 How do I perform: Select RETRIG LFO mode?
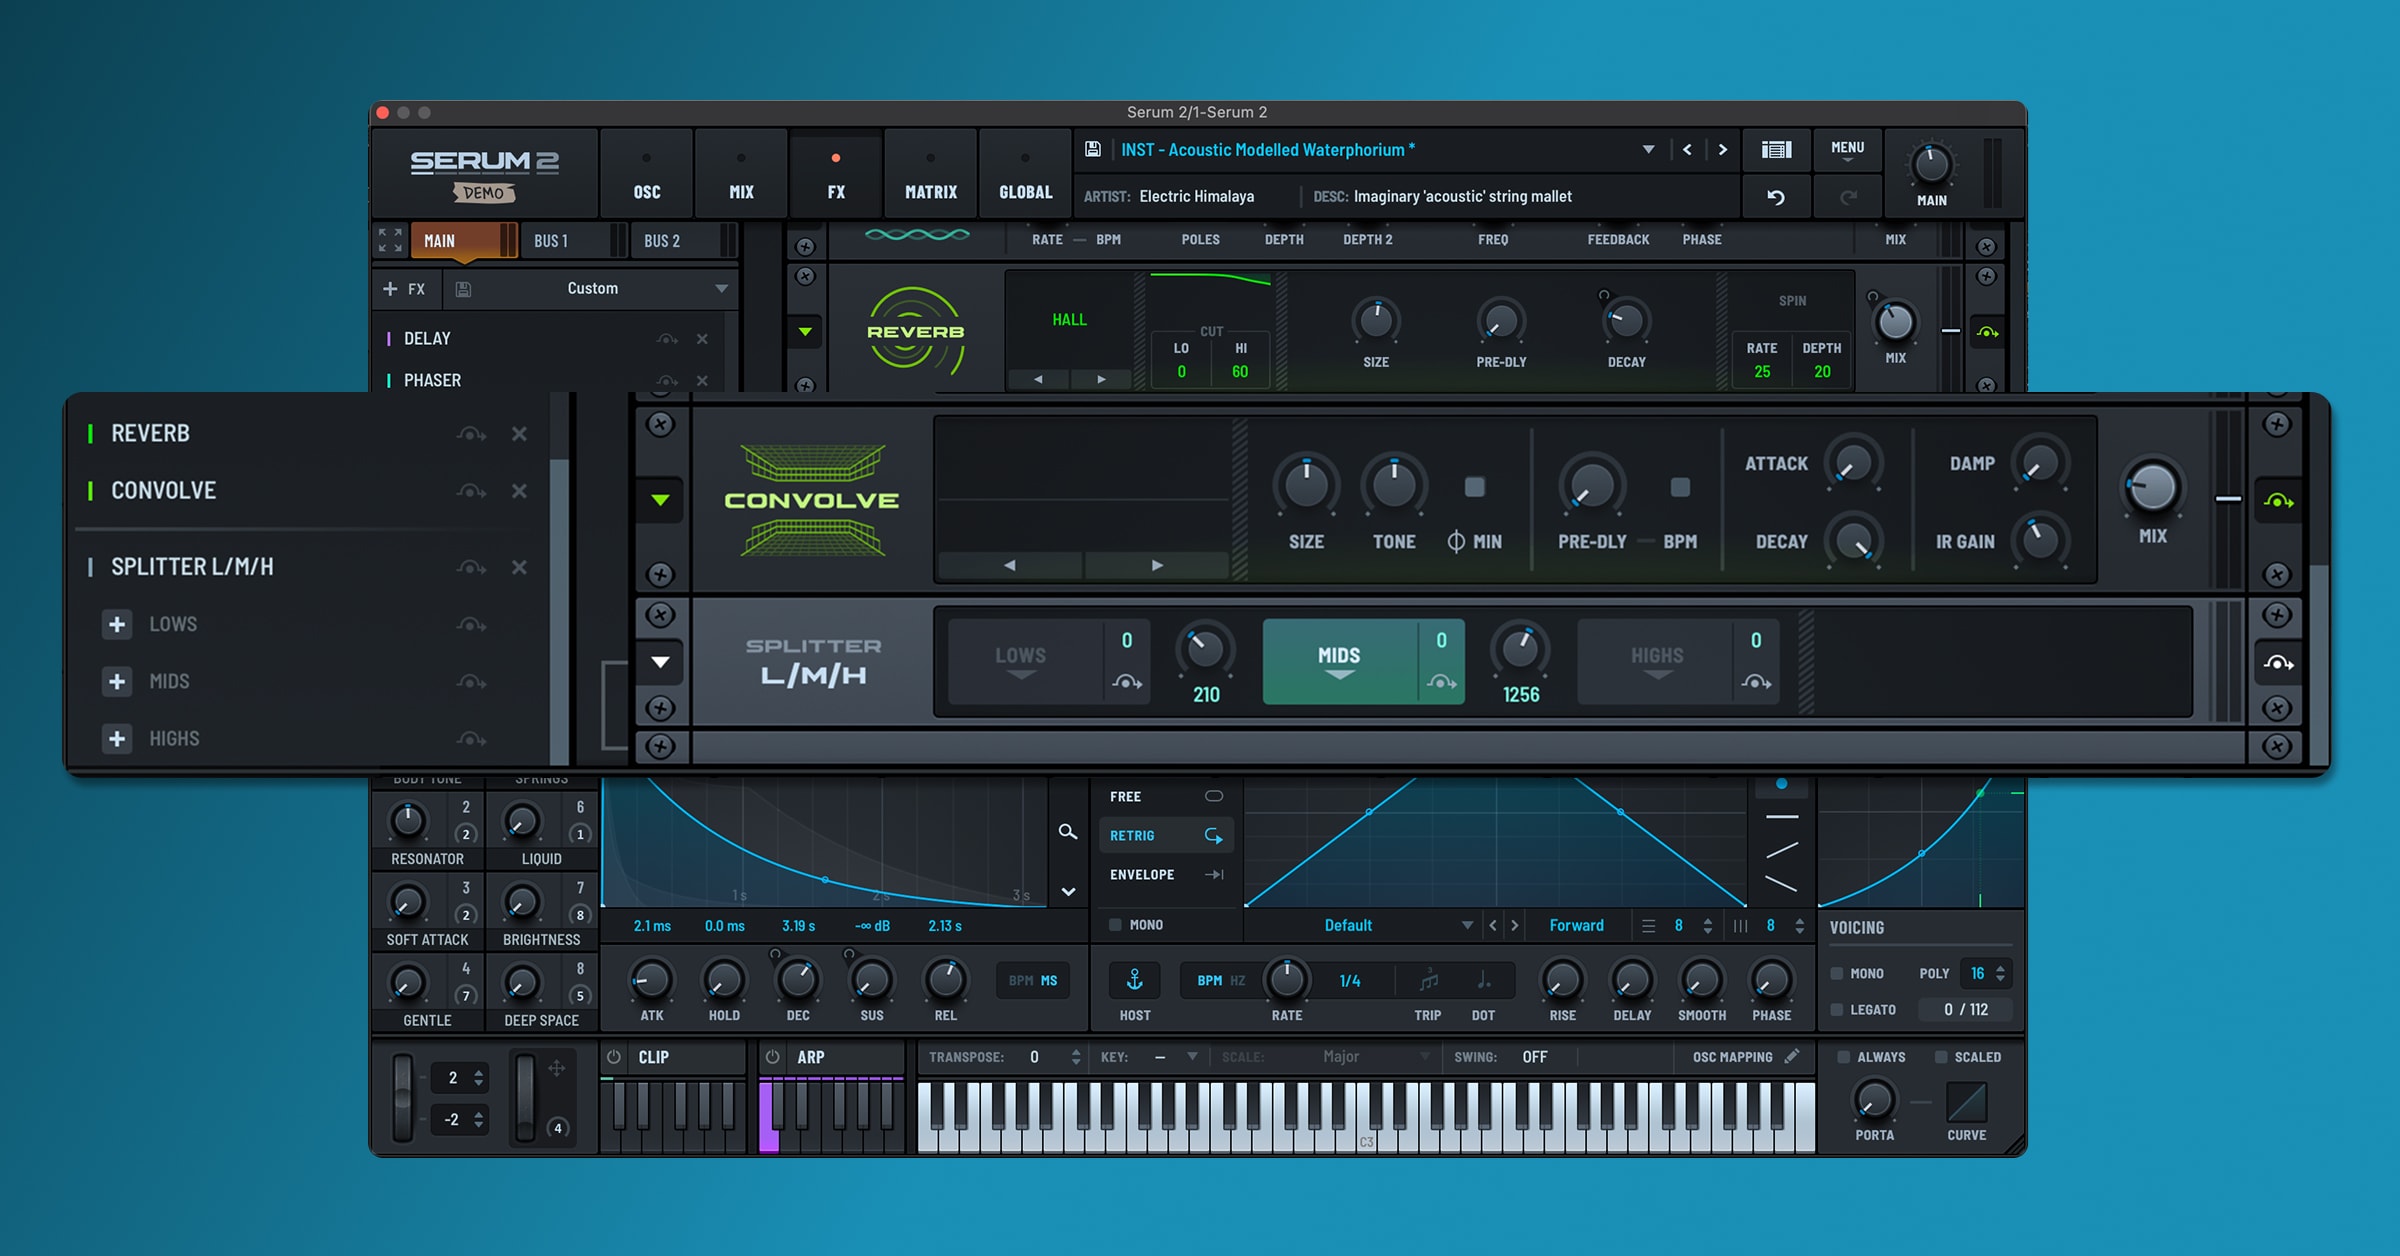click(1166, 836)
